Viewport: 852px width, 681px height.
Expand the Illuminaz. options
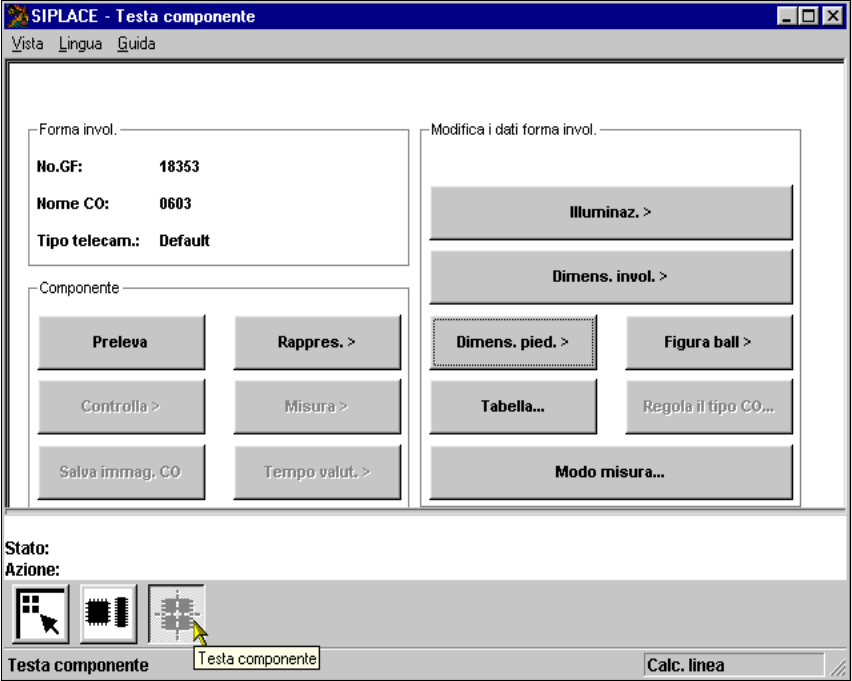610,212
